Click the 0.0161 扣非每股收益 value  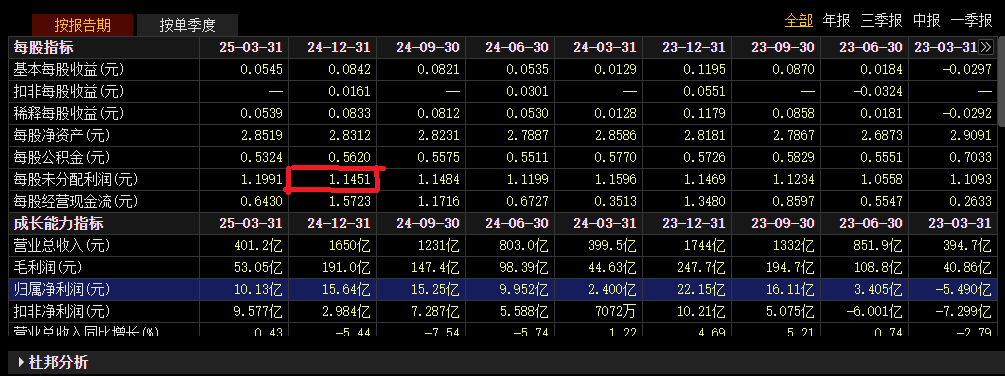tap(350, 92)
